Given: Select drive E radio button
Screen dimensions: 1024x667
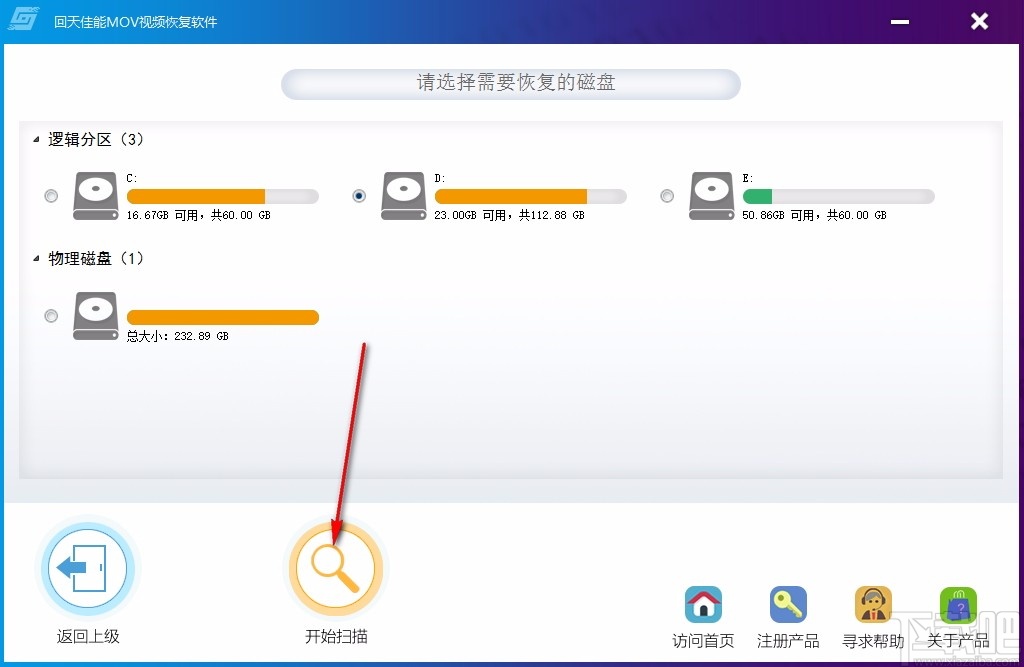Looking at the screenshot, I should tap(666, 197).
